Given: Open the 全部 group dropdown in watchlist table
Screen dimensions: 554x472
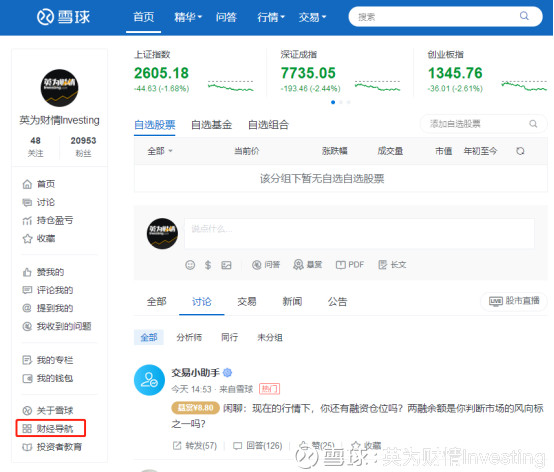Looking at the screenshot, I should (x=160, y=151).
